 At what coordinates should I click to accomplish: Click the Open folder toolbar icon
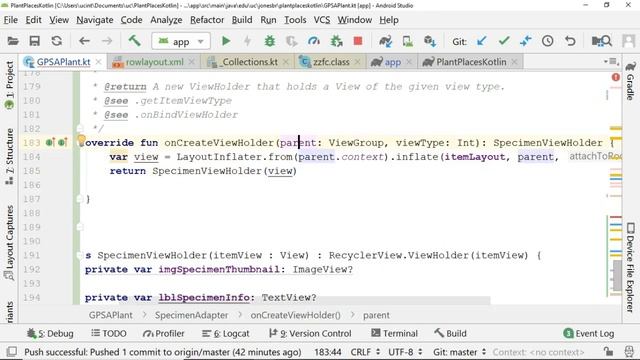click(13, 41)
